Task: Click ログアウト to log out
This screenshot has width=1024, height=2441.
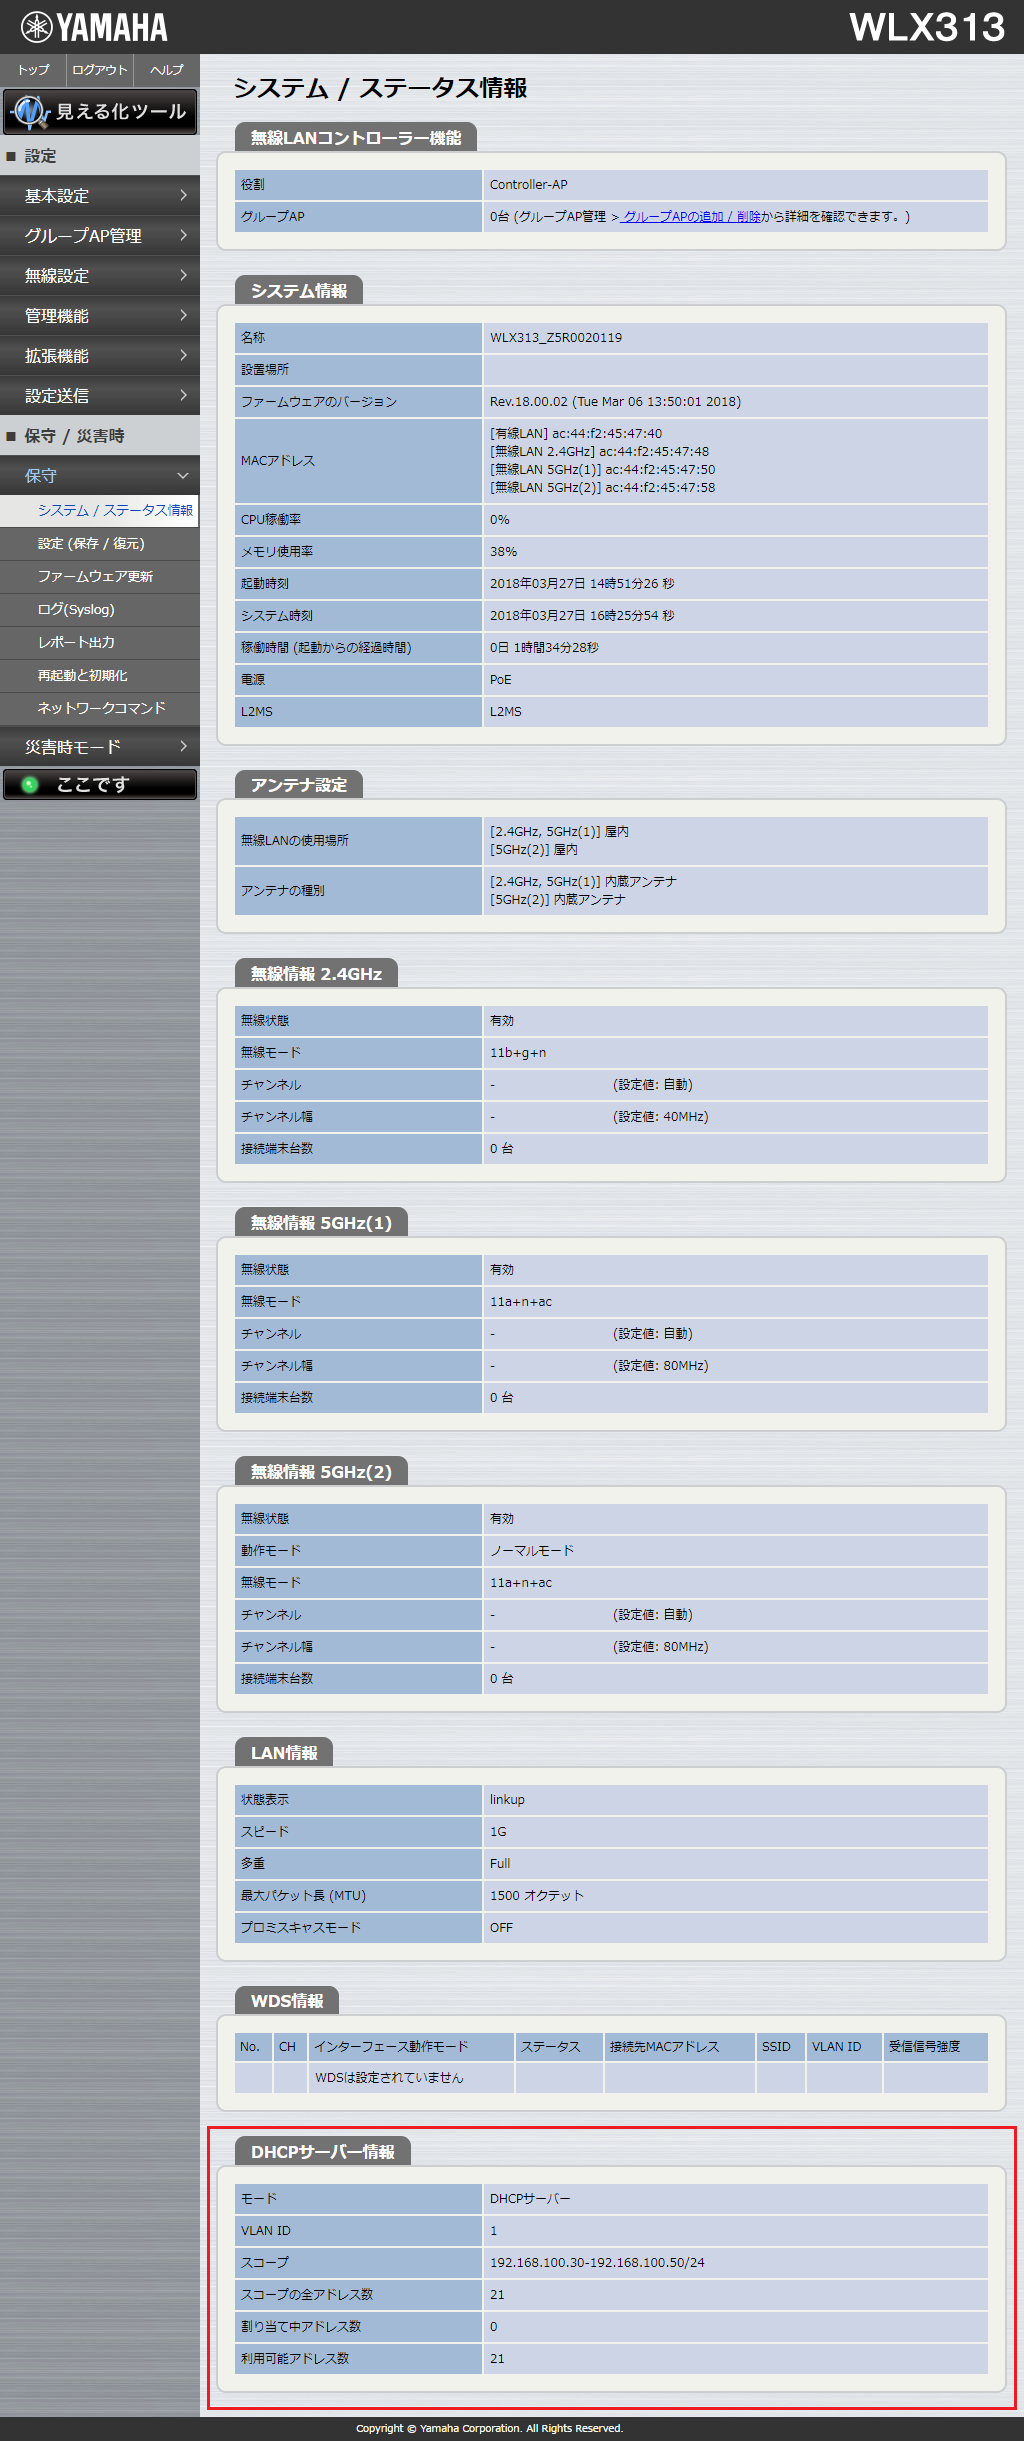Action: click(99, 70)
